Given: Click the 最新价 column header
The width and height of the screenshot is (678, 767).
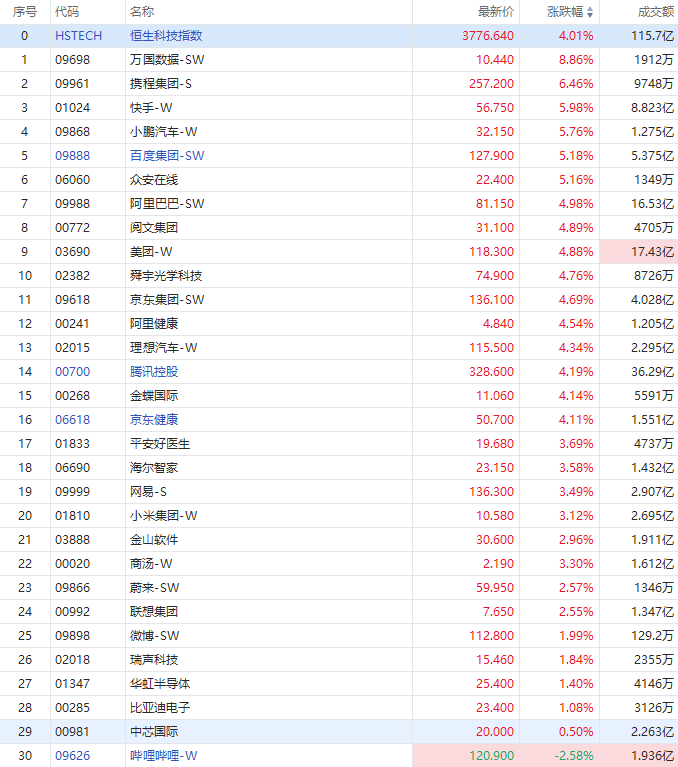Looking at the screenshot, I should (496, 12).
